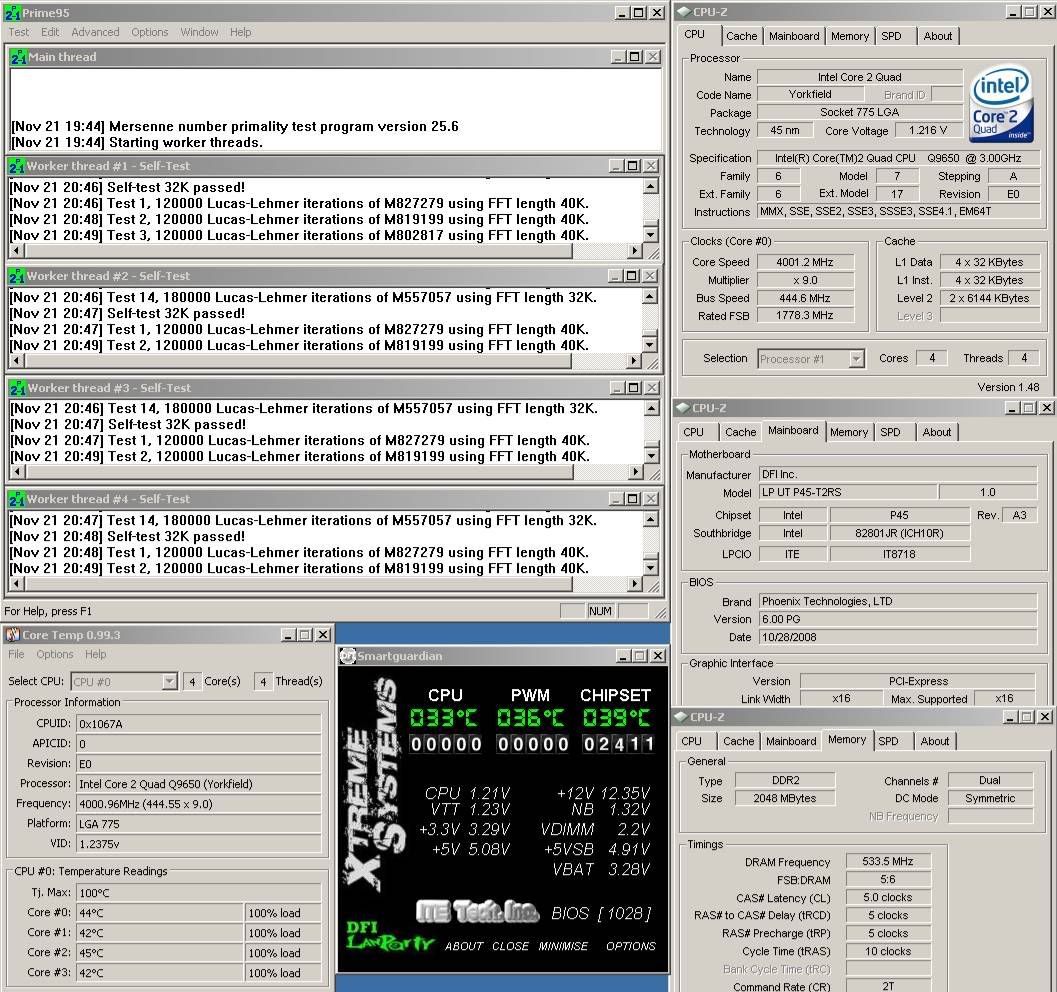Maximize the Worker thread #1 window

tap(632, 166)
